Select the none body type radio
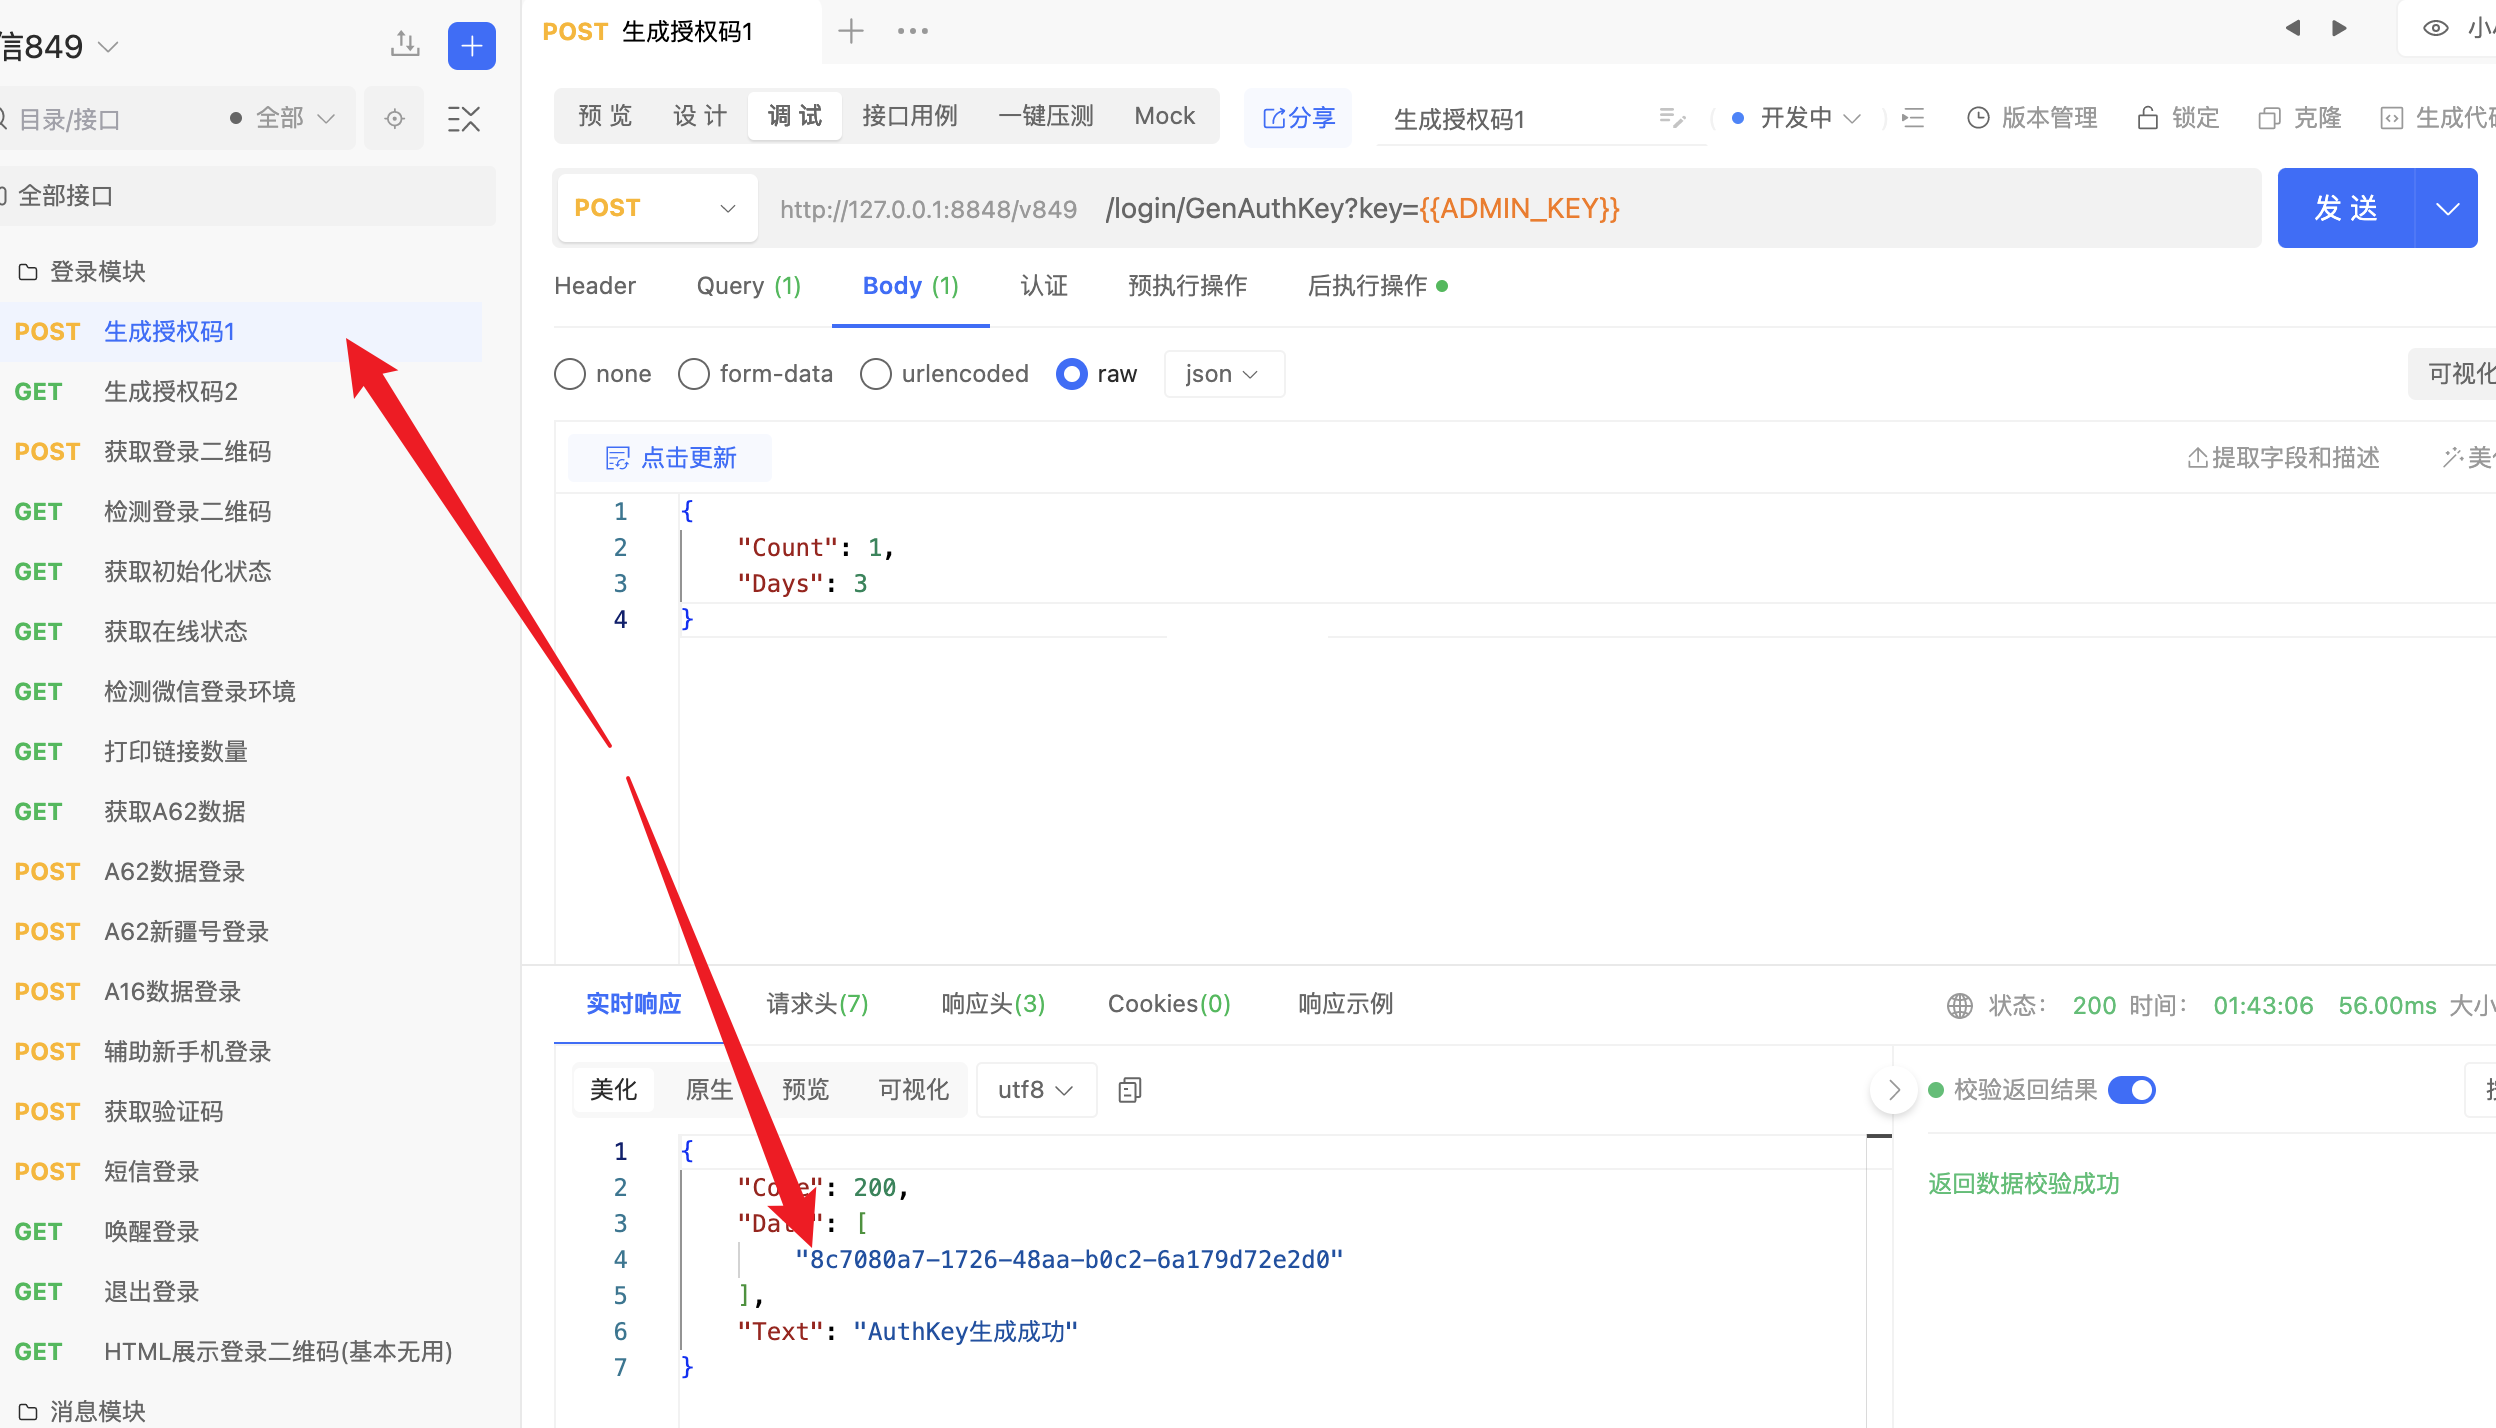Screen dimensions: 2496x1428 (x=570, y=374)
